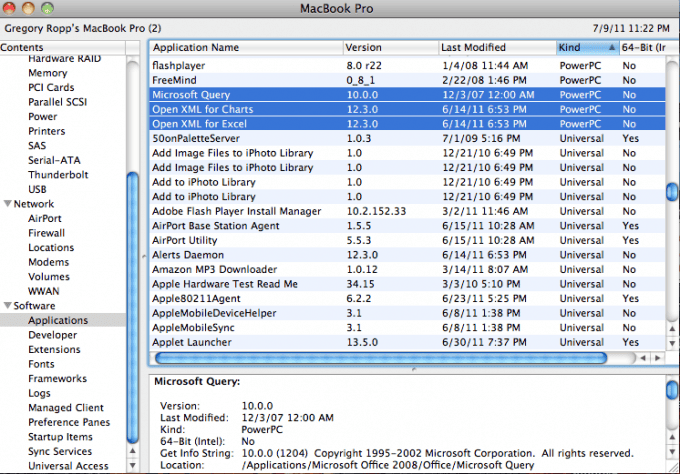
Task: Open Managed Client in the sidebar
Action: [x=66, y=408]
